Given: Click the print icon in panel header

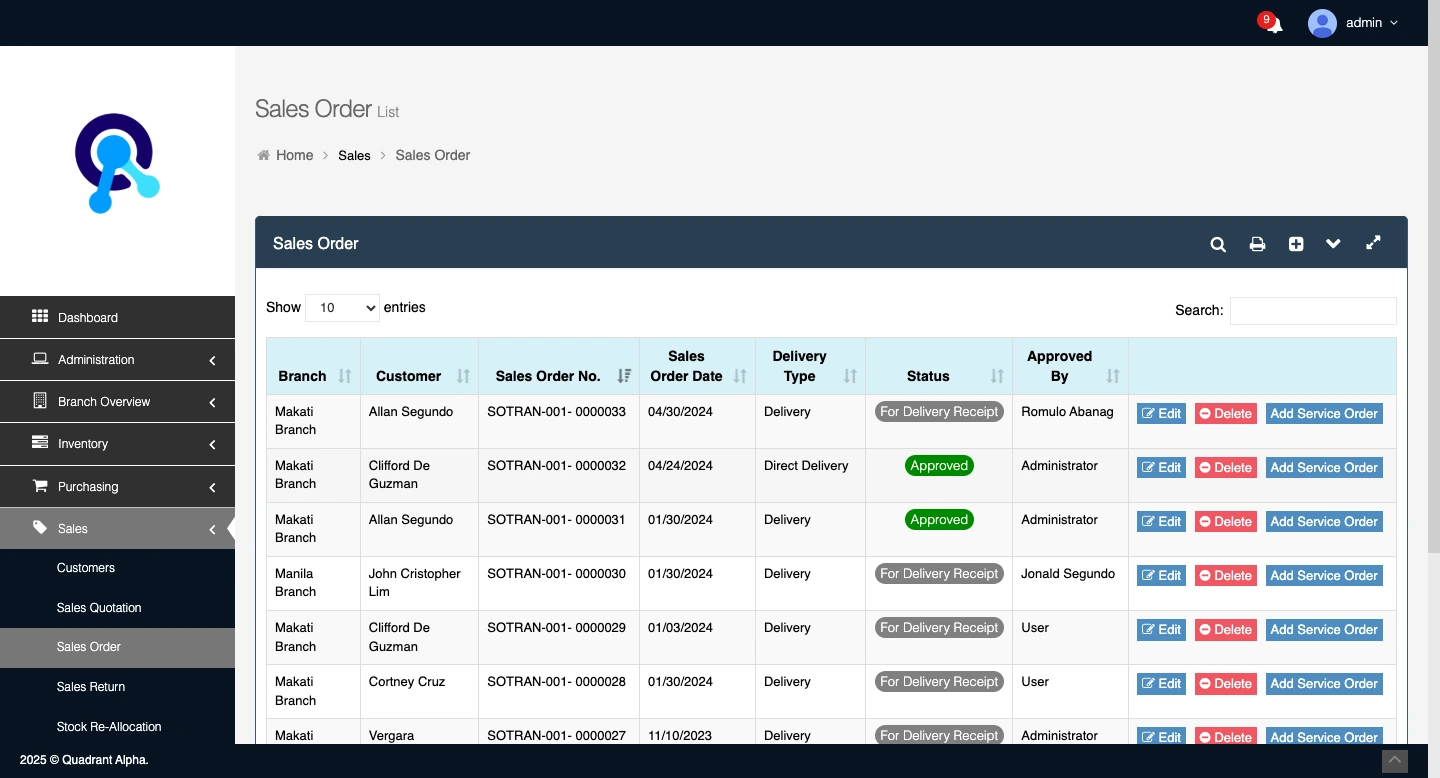Looking at the screenshot, I should pos(1257,244).
